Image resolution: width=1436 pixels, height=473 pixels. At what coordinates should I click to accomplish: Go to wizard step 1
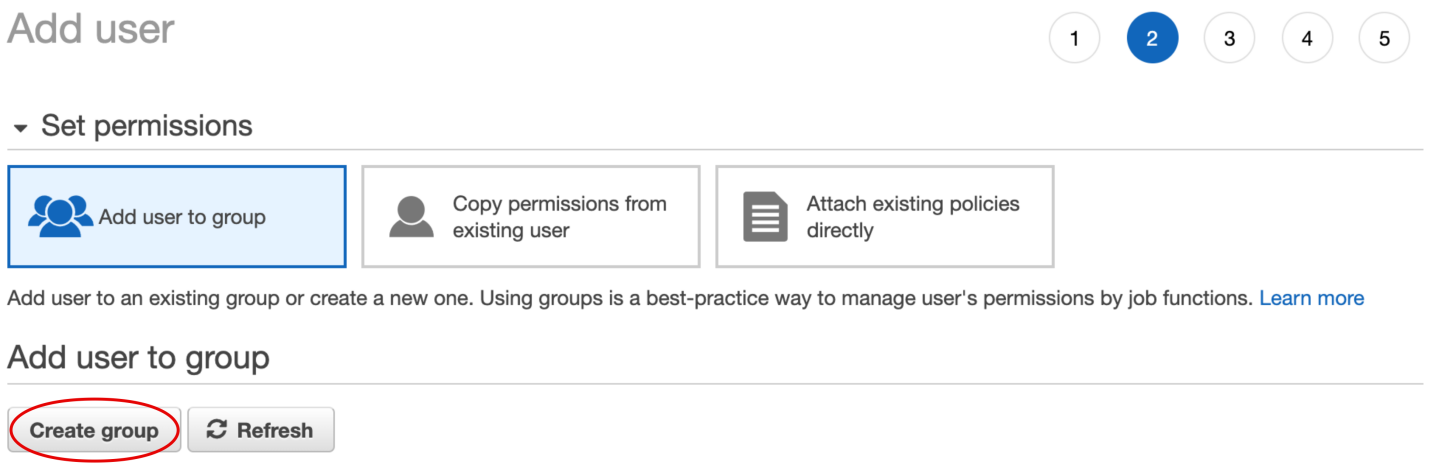pyautogui.click(x=1074, y=38)
